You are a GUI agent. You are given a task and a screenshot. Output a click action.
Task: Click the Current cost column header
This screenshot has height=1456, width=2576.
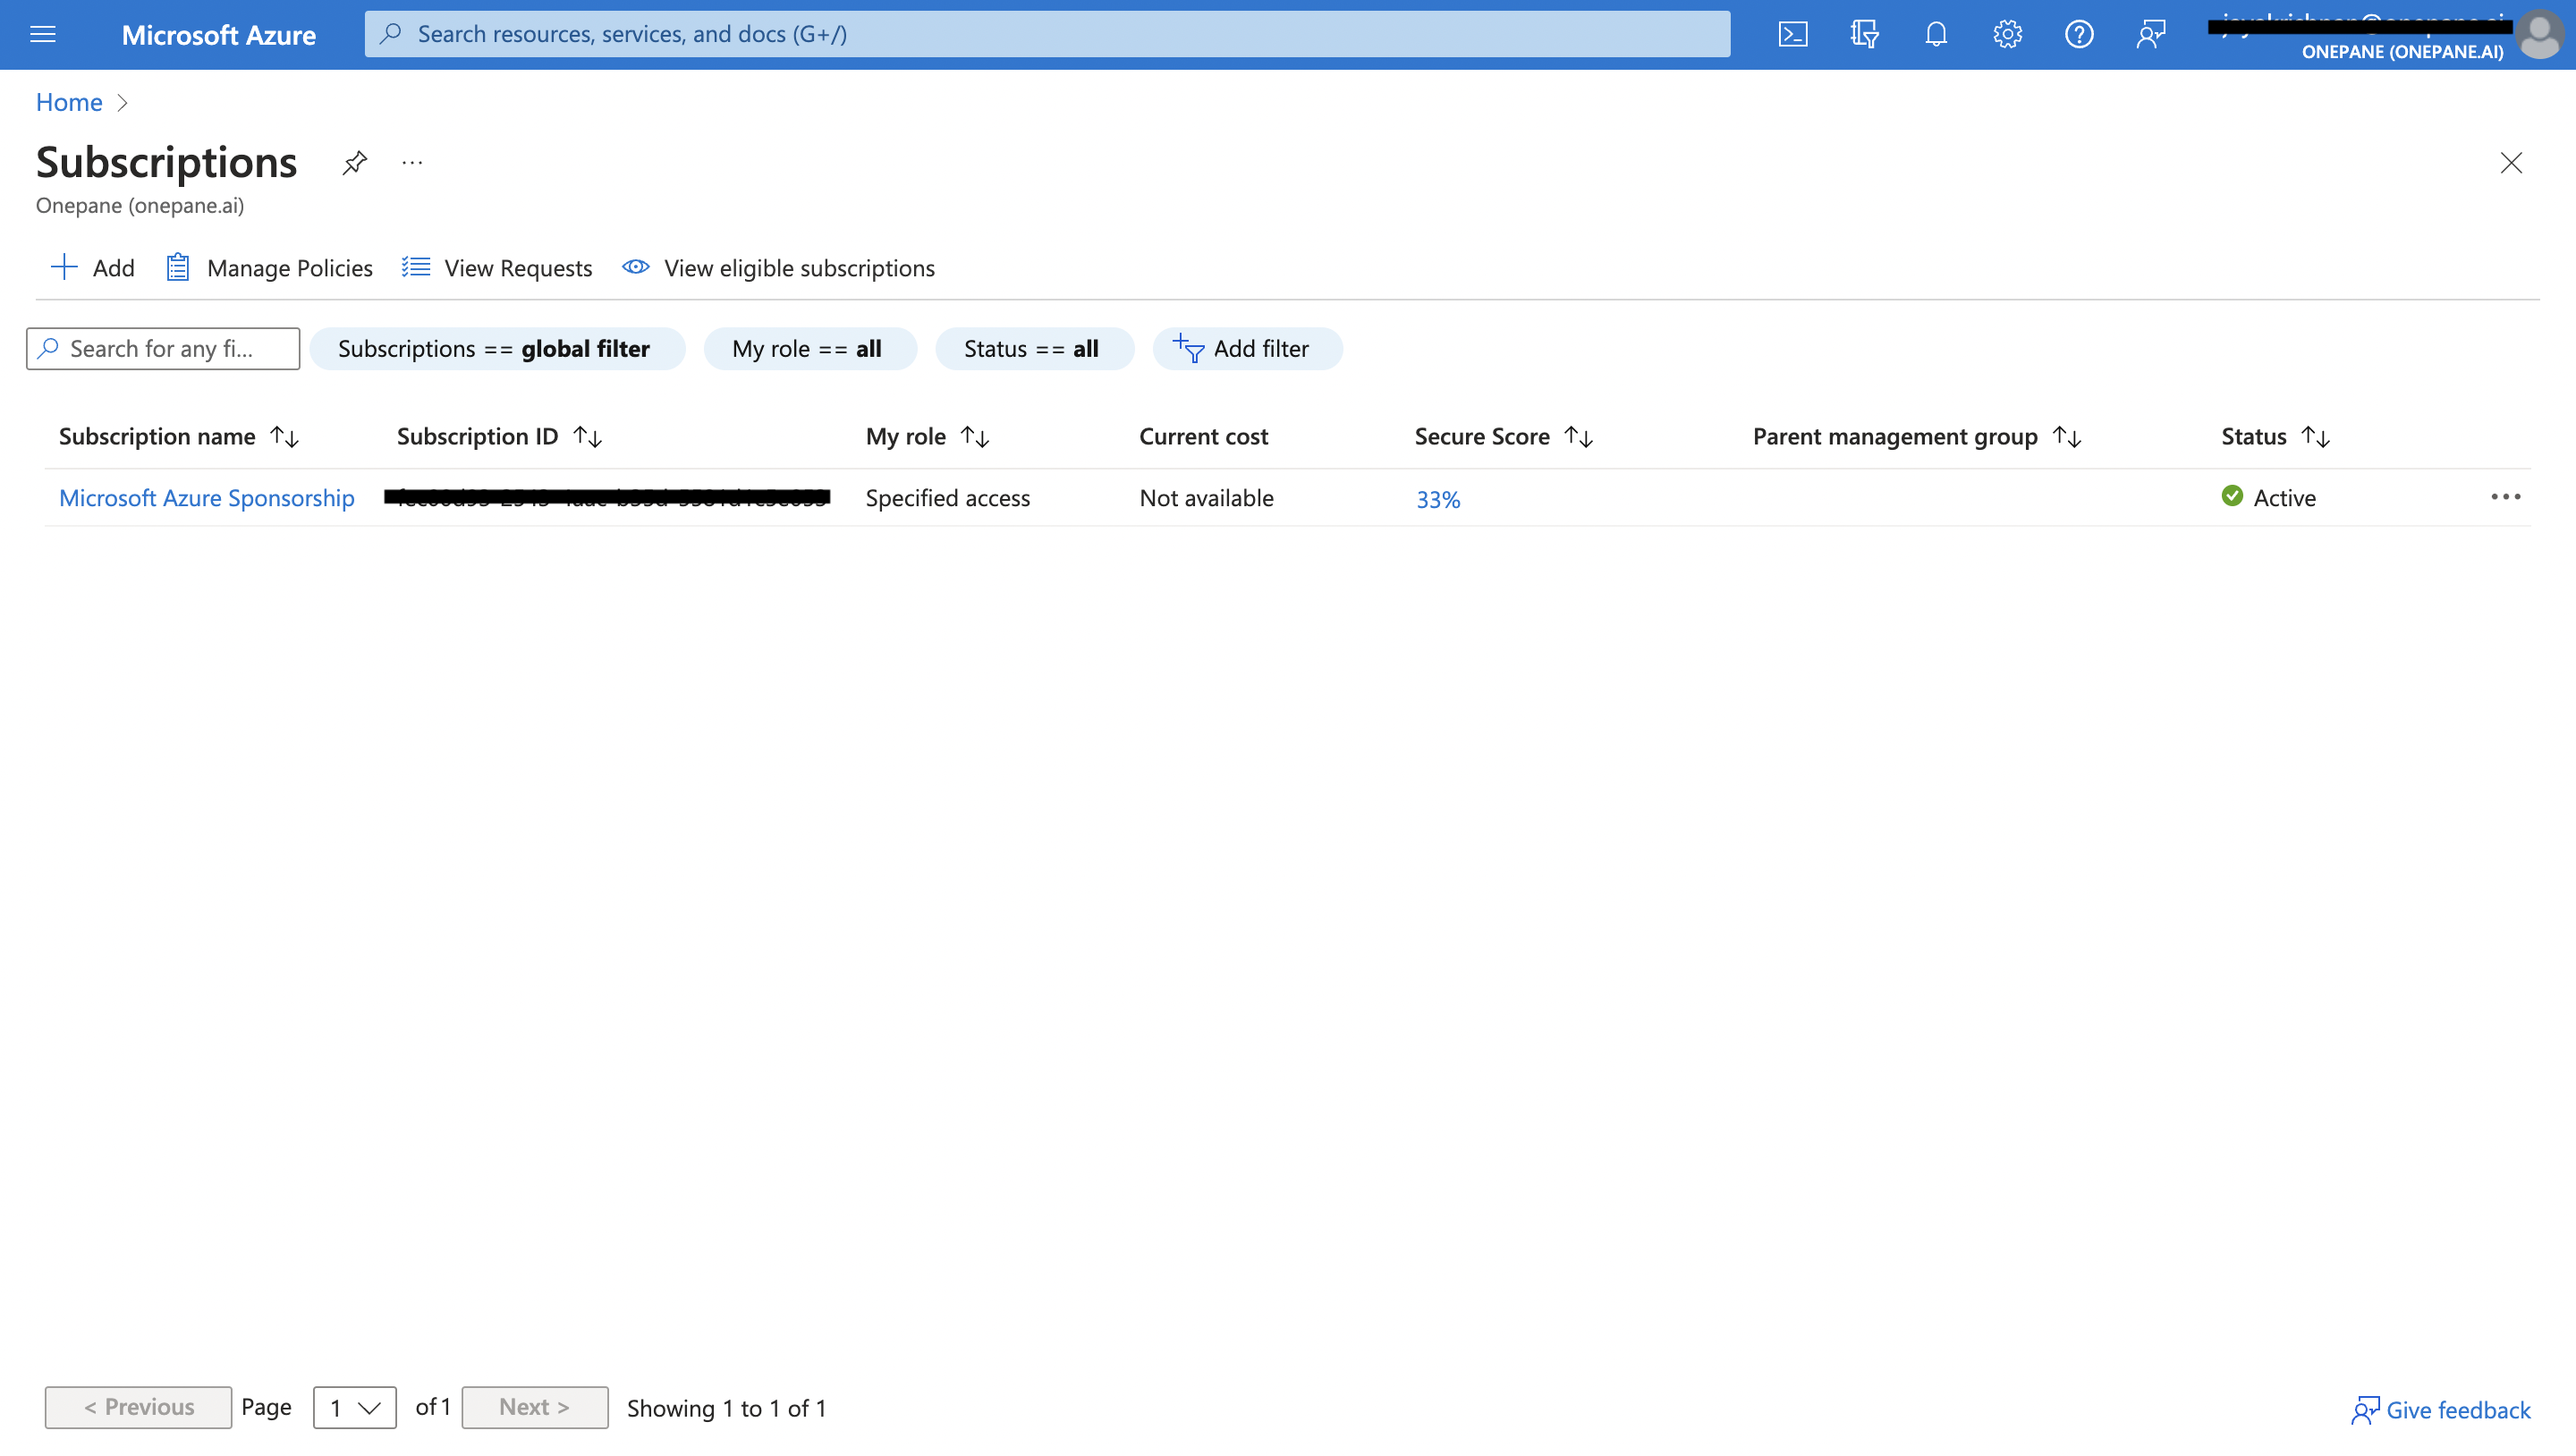(1203, 436)
